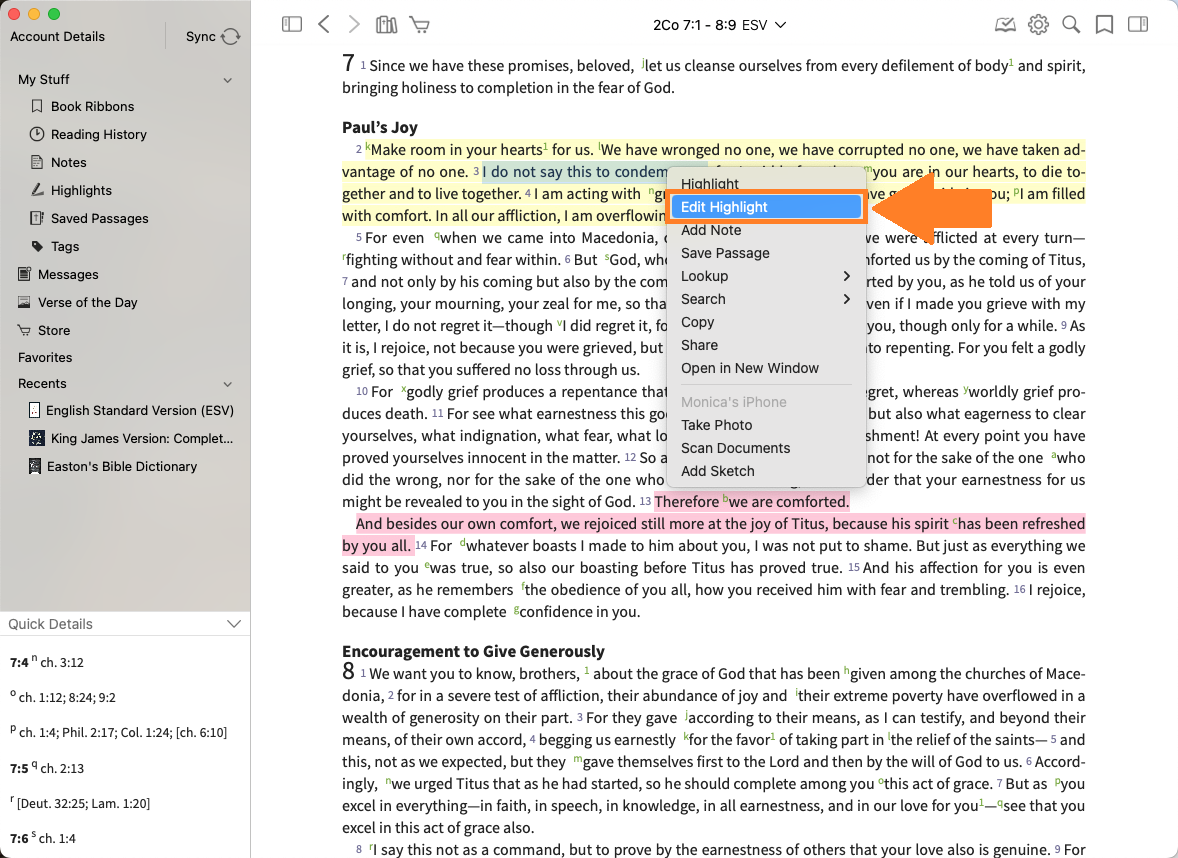Expand the Lookup submenu arrow
This screenshot has width=1178, height=858.
847,276
